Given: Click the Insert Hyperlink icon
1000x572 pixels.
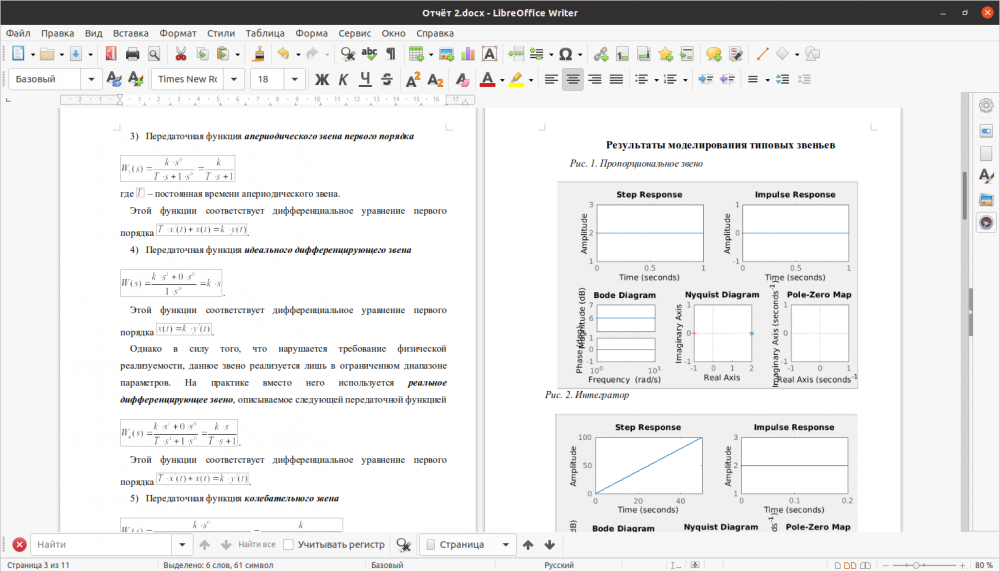Looking at the screenshot, I should (602, 54).
